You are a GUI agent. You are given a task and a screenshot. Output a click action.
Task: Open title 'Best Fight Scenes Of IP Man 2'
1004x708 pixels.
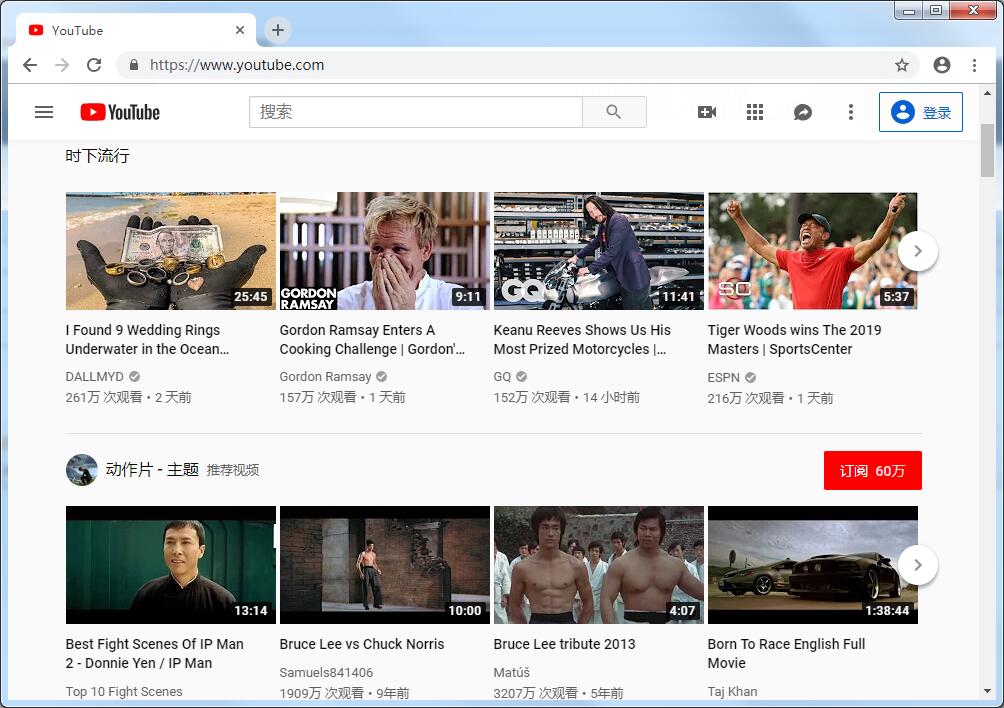[x=154, y=654]
